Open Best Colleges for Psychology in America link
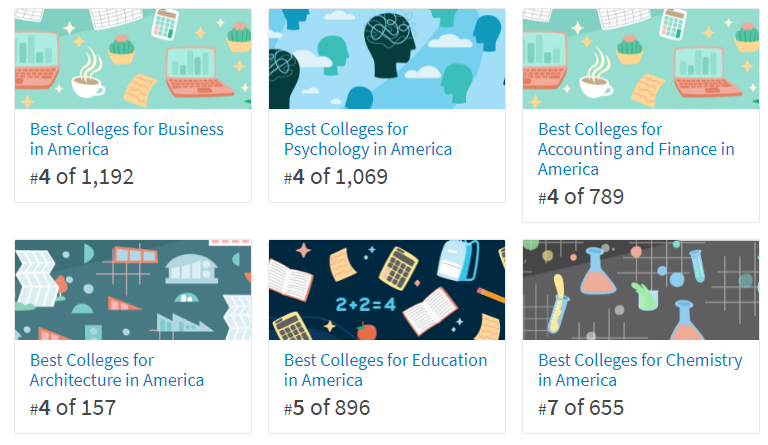 (367, 139)
